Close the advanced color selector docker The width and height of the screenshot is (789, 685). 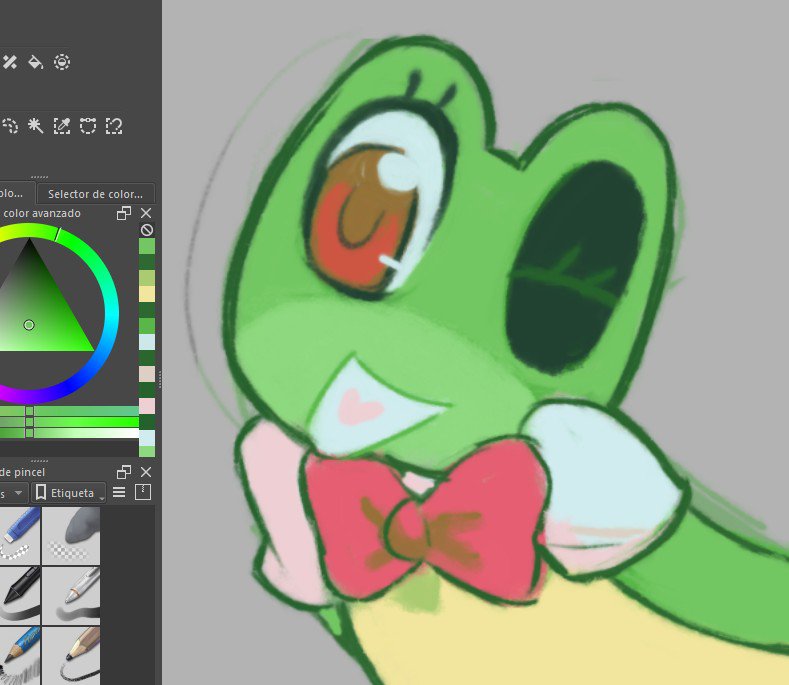146,213
